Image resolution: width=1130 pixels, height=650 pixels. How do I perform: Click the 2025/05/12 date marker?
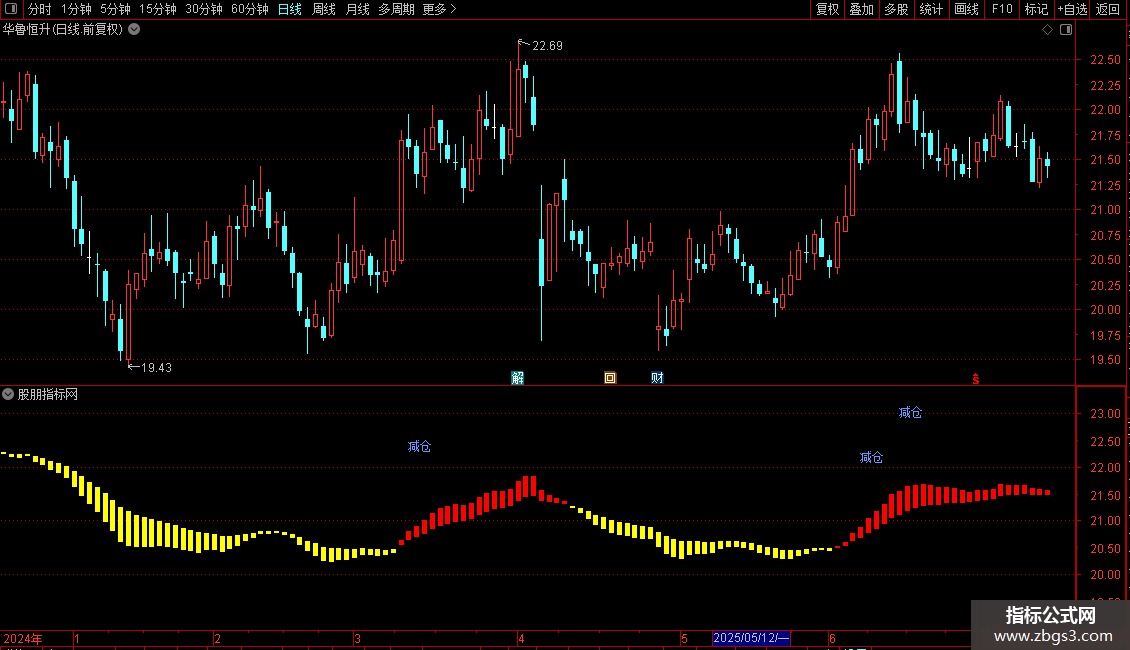[x=751, y=638]
